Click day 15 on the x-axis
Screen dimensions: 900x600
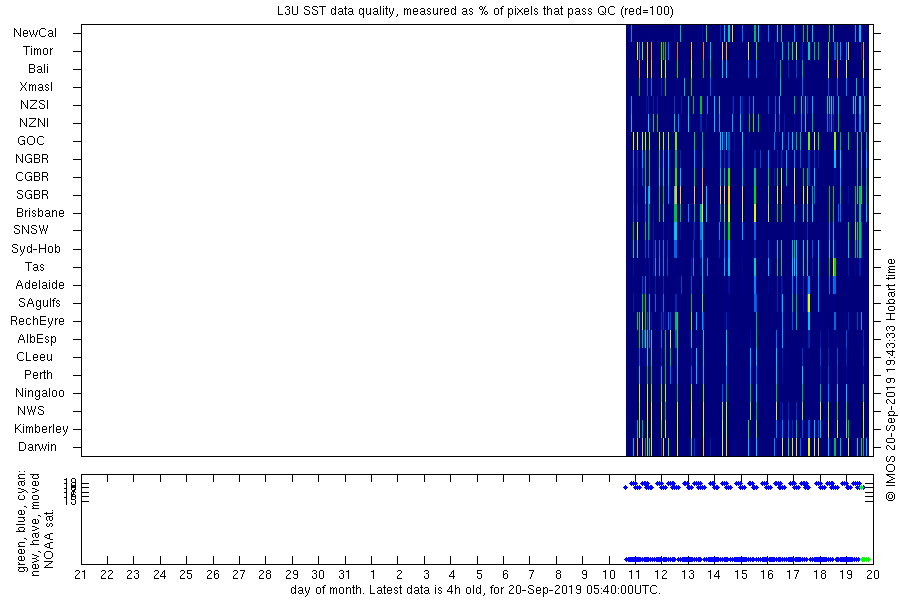740,575
